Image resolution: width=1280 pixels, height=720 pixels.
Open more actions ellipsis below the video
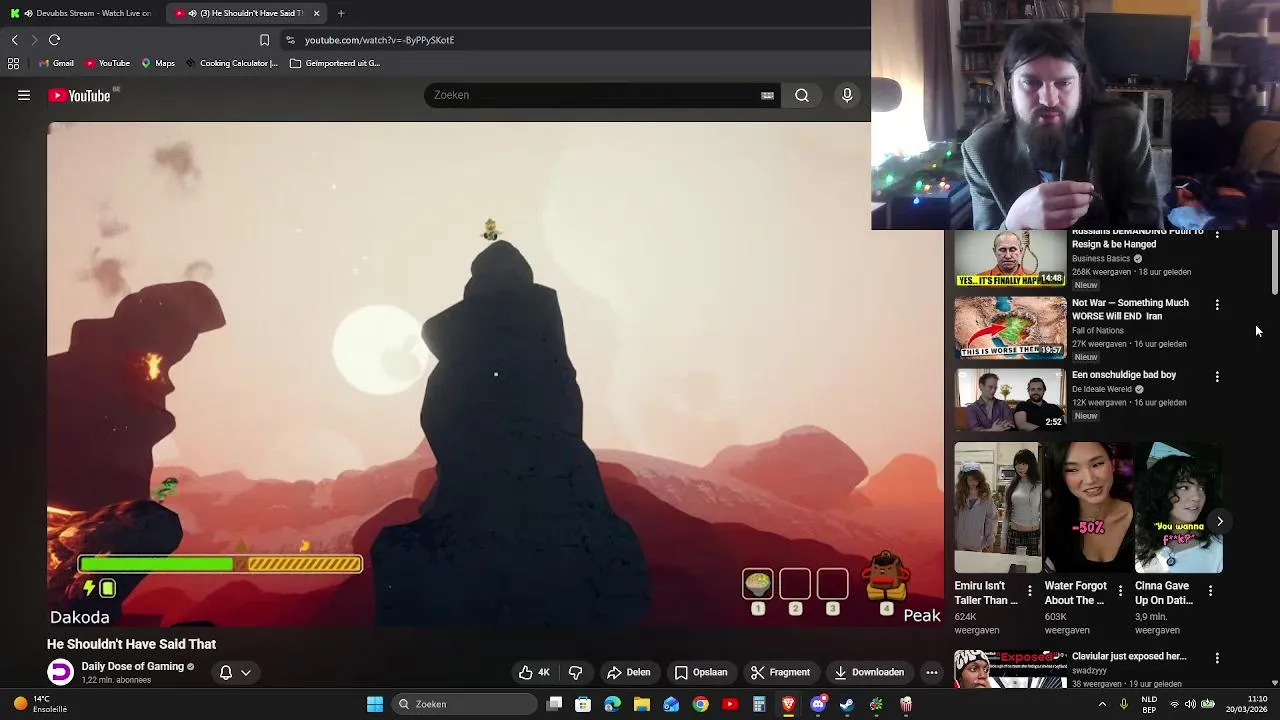[x=932, y=672]
